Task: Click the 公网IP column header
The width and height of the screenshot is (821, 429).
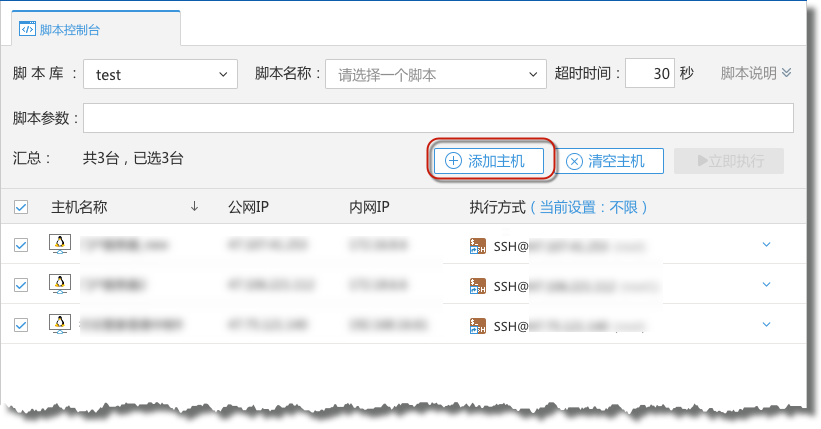Action: 248,207
